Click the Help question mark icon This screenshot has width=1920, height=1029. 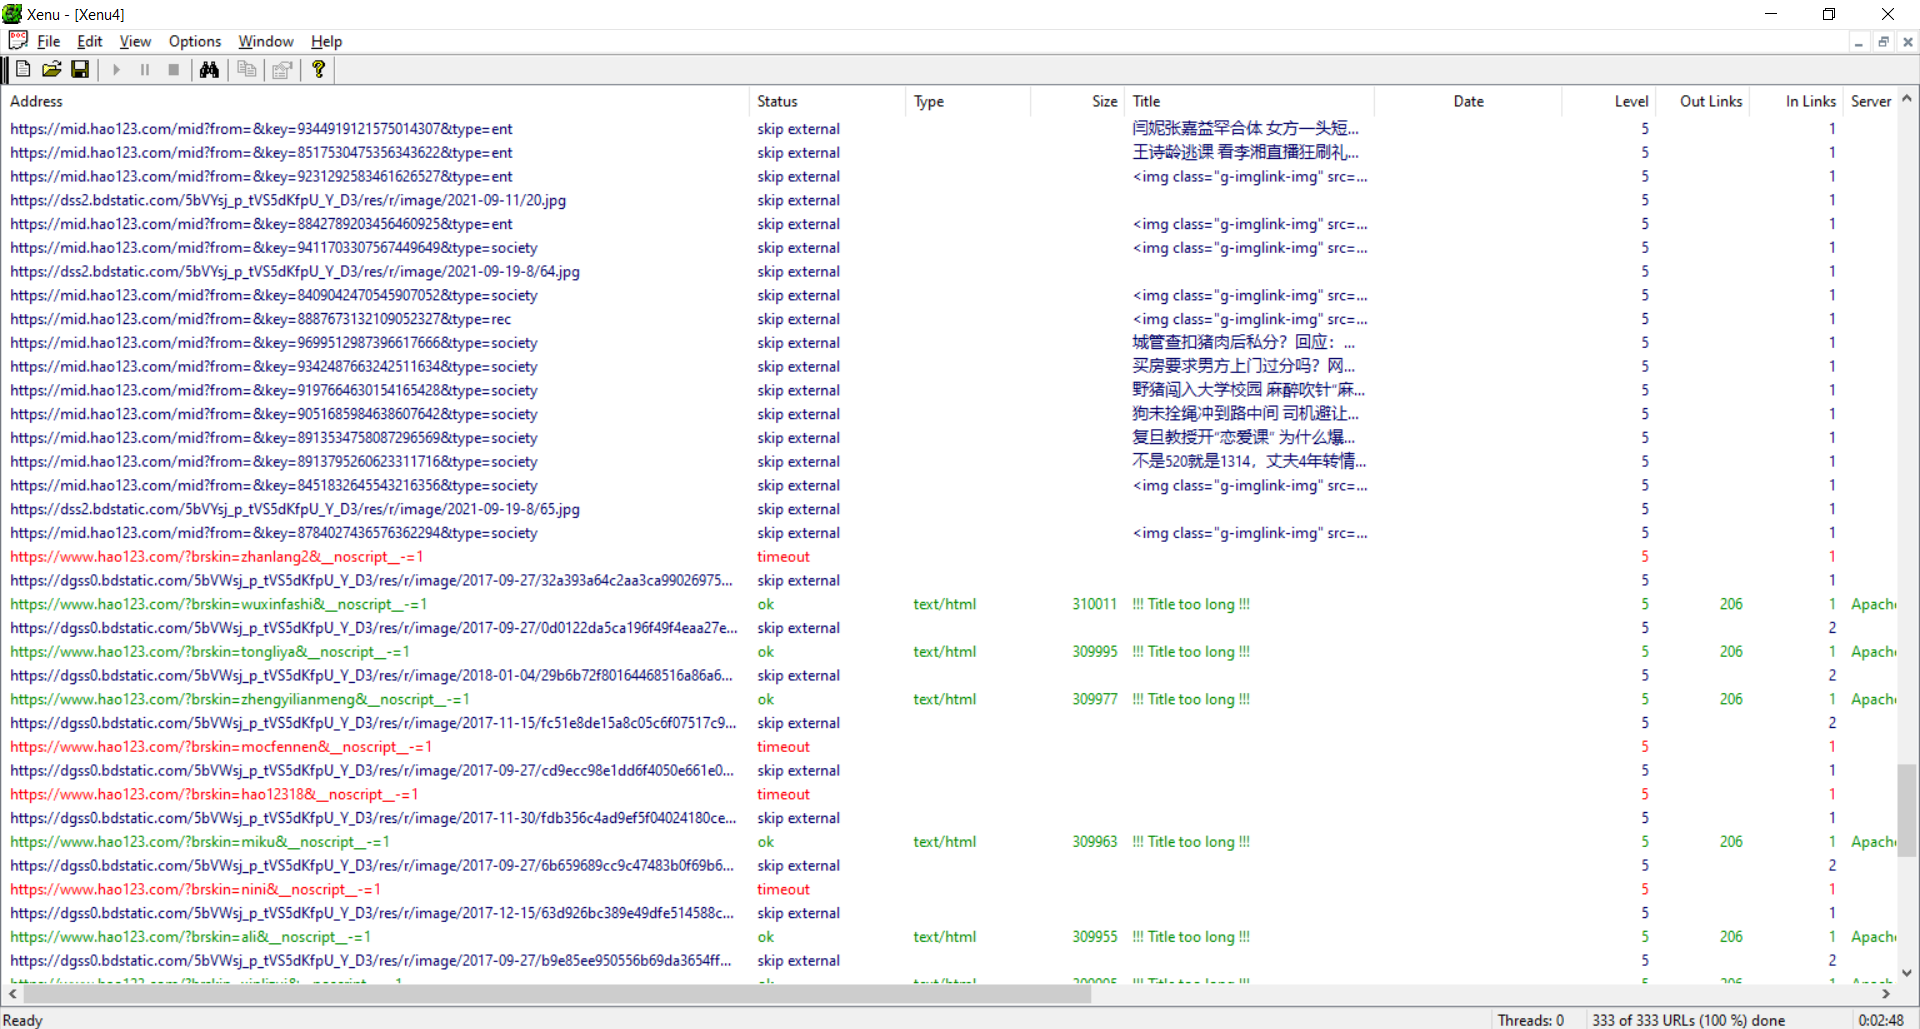click(x=318, y=70)
